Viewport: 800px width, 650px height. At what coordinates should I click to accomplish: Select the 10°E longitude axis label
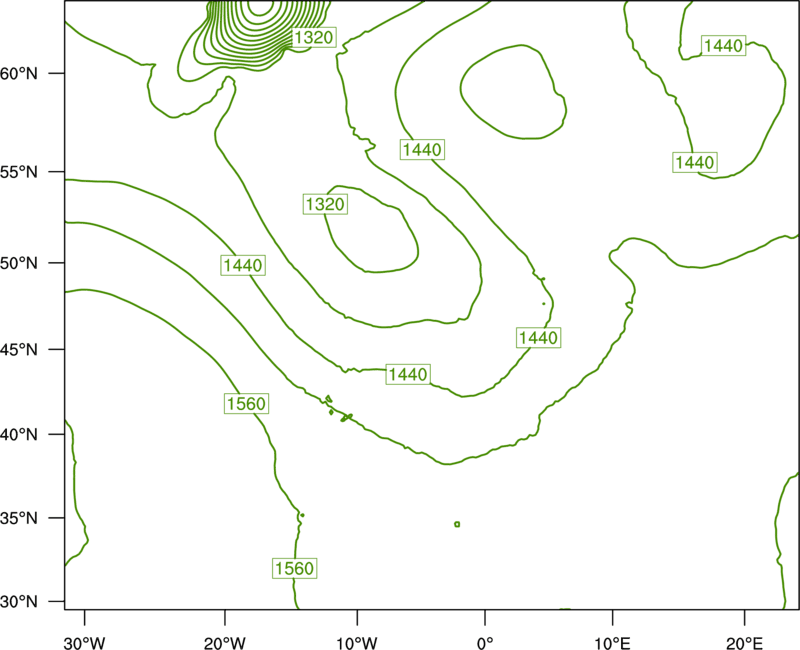tap(612, 643)
